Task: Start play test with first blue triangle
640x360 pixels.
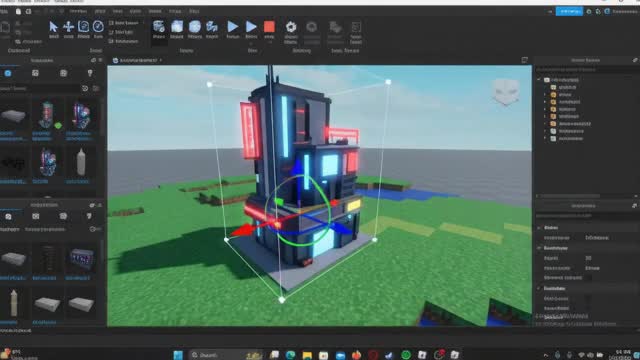Action: [x=233, y=27]
